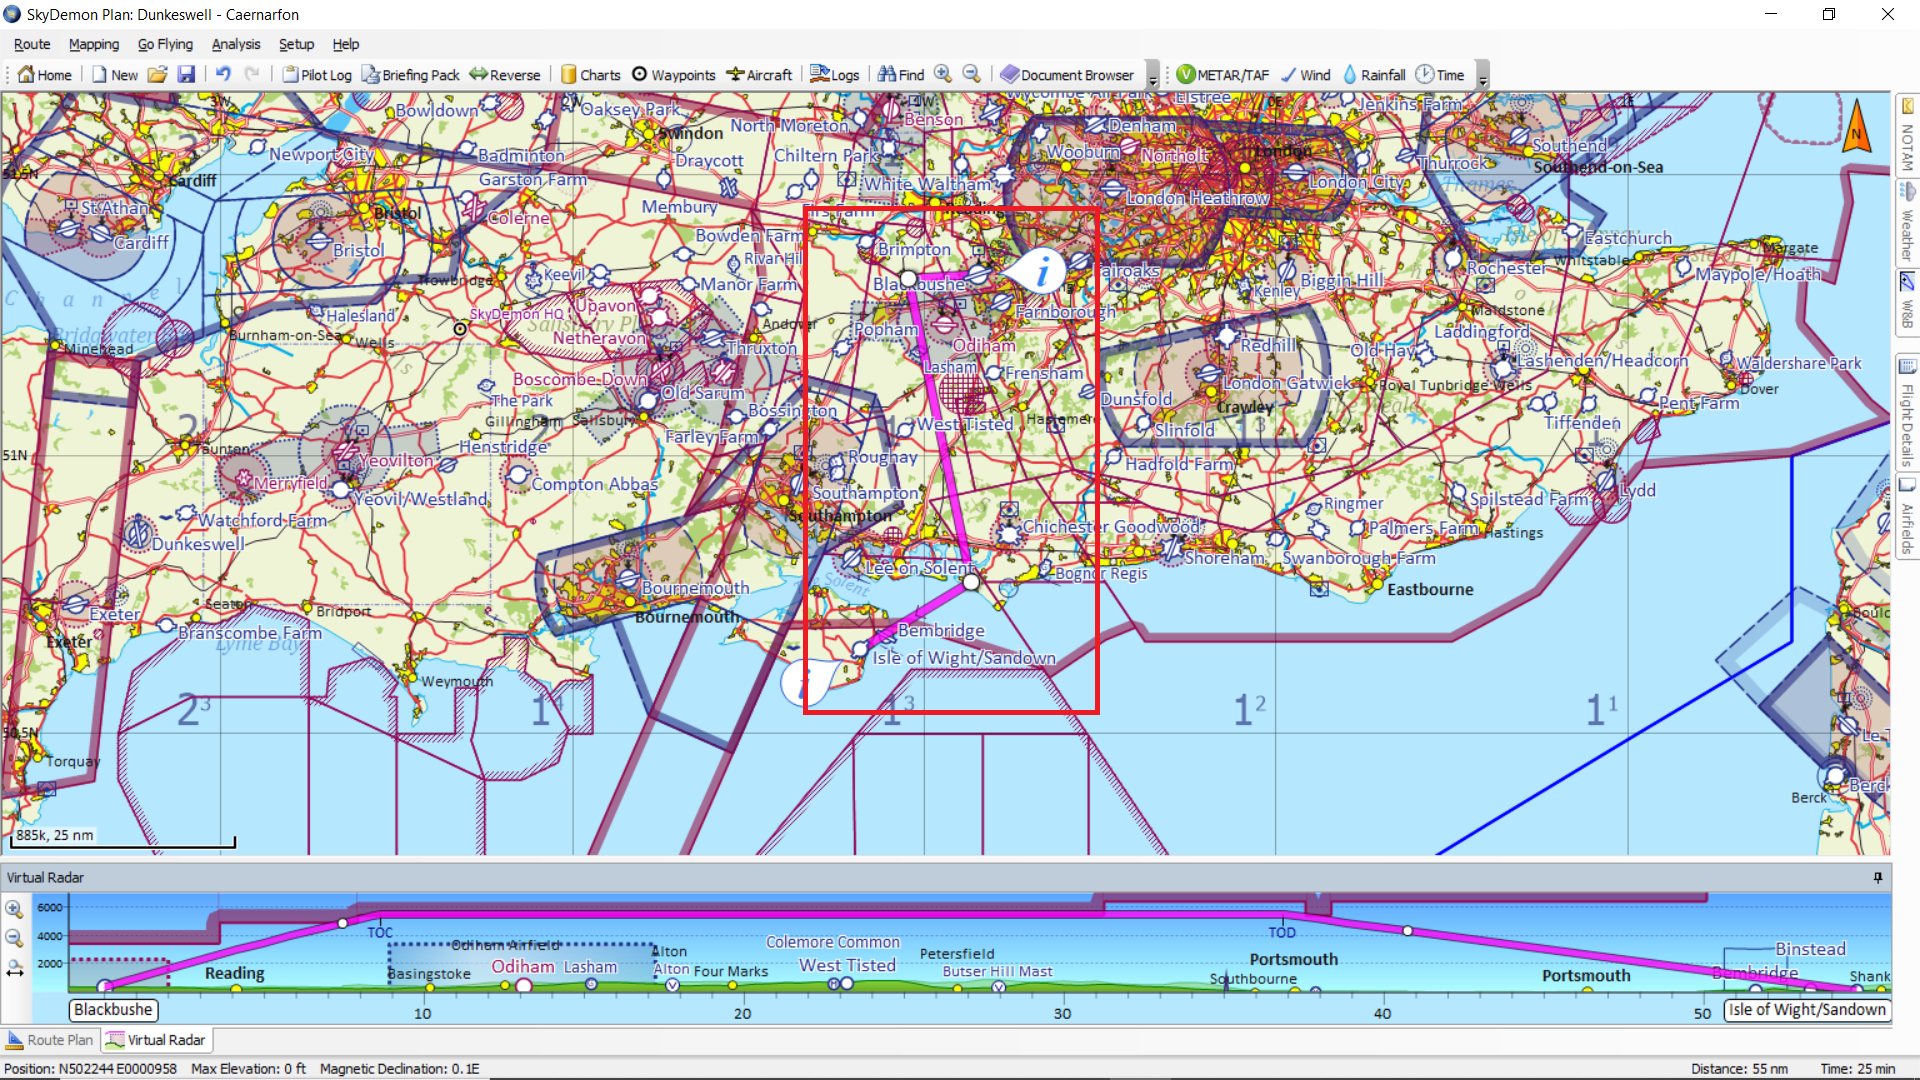The width and height of the screenshot is (1920, 1080).
Task: Click the Blackbushe departure label in radar
Action: [113, 1010]
